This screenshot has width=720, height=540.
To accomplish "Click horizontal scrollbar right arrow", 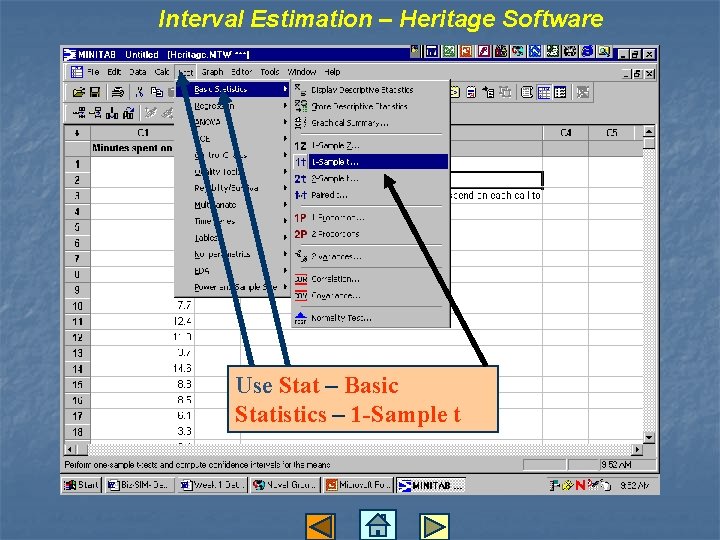I will pyautogui.click(x=637, y=450).
